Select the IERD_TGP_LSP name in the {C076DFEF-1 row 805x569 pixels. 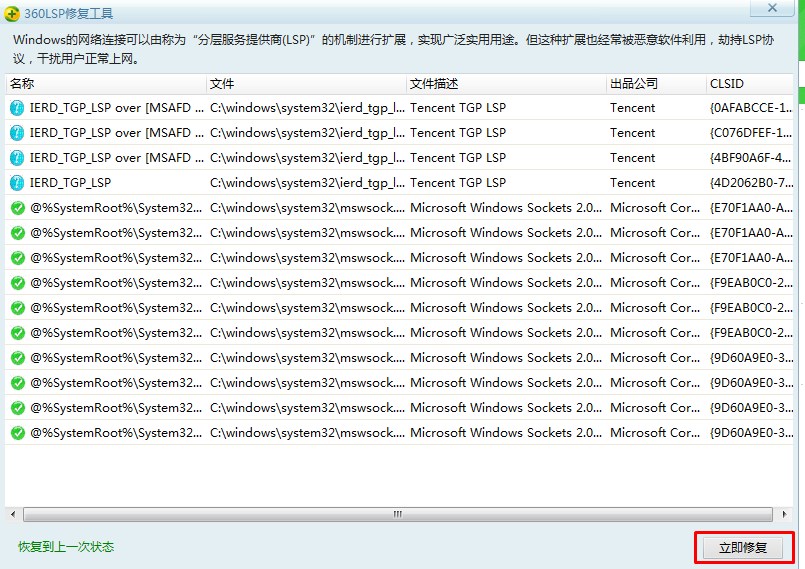(117, 133)
